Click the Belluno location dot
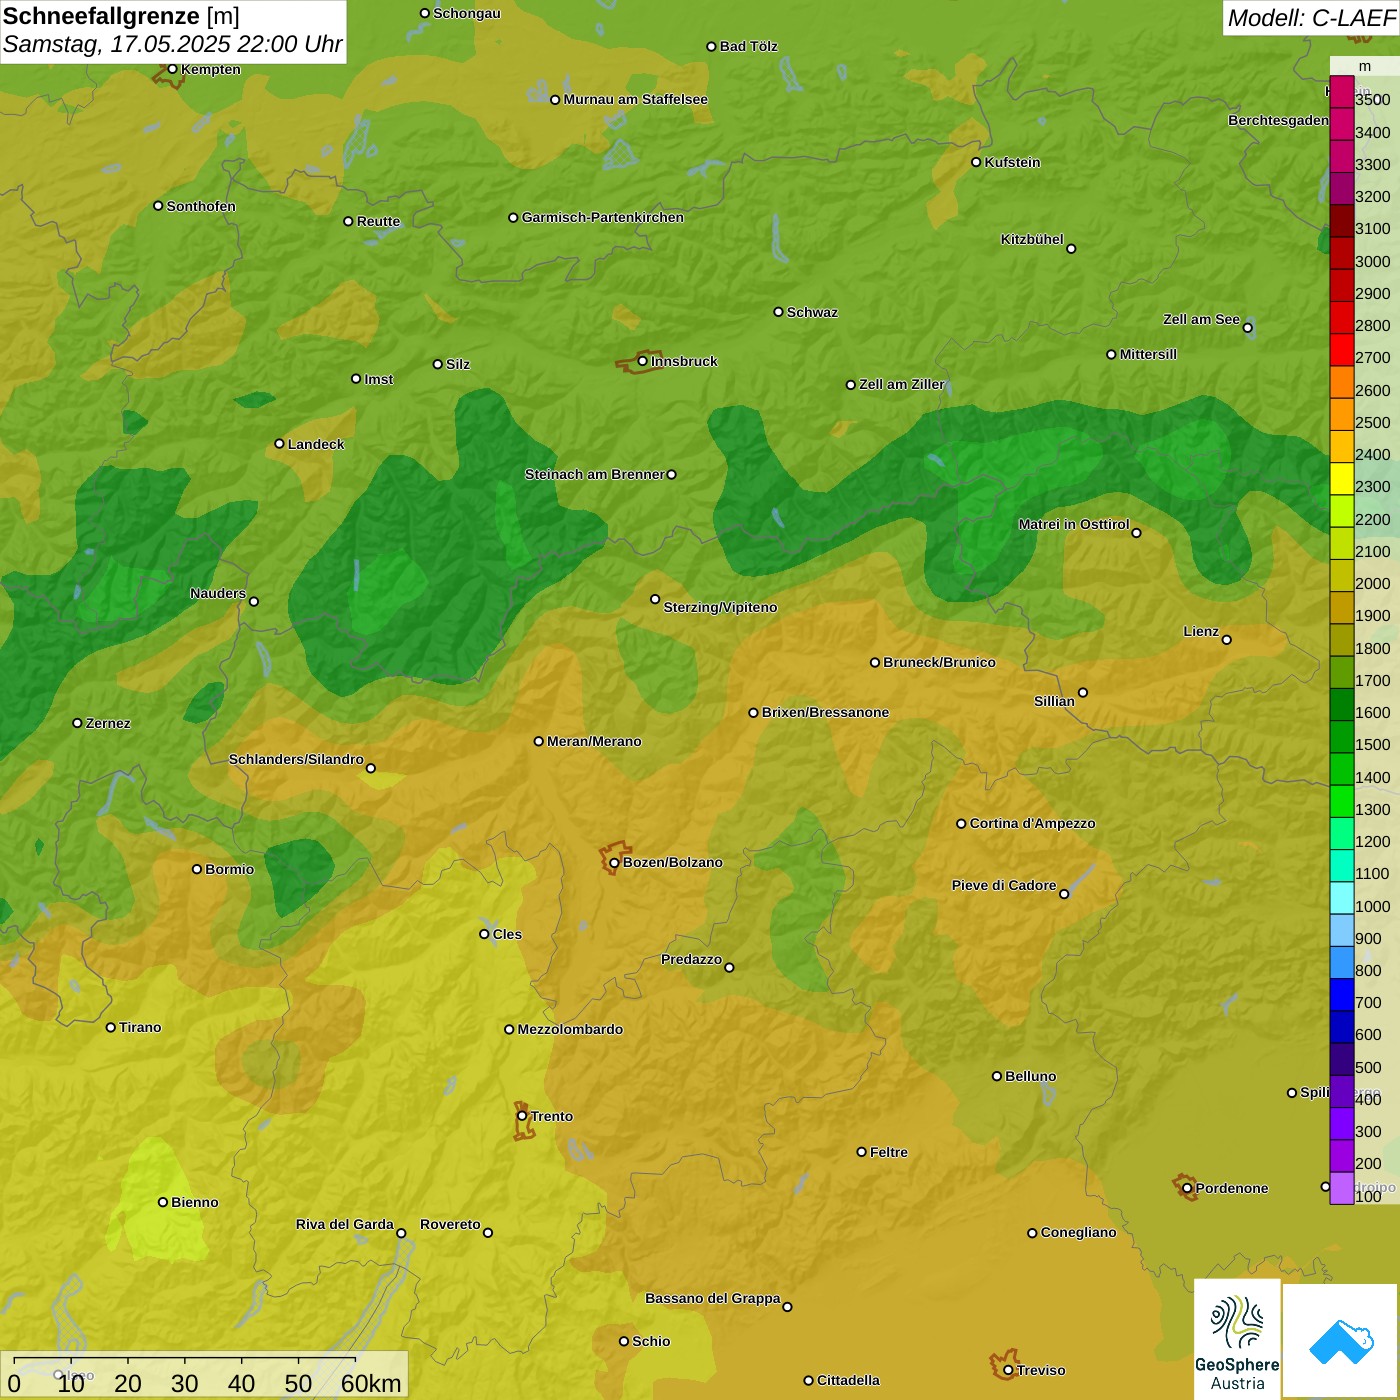The height and width of the screenshot is (1400, 1400). pos(997,1076)
